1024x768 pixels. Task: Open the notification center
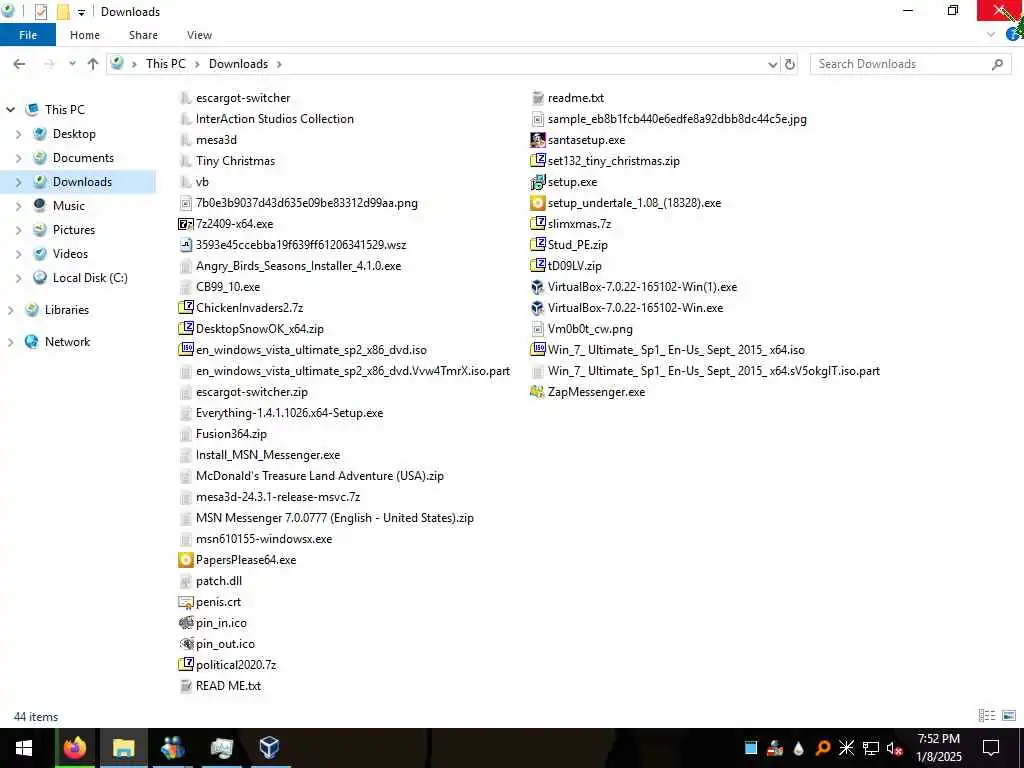click(x=991, y=748)
